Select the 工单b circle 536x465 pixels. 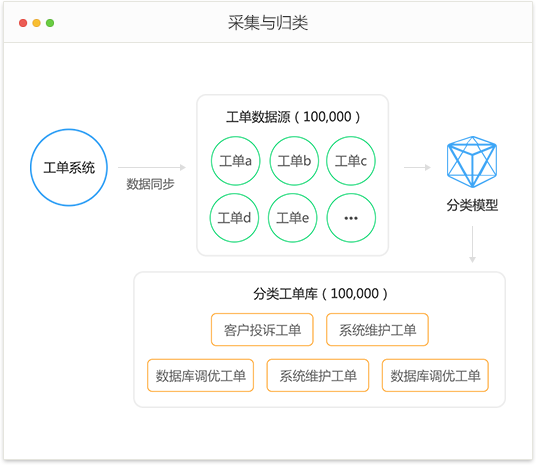[x=294, y=161]
